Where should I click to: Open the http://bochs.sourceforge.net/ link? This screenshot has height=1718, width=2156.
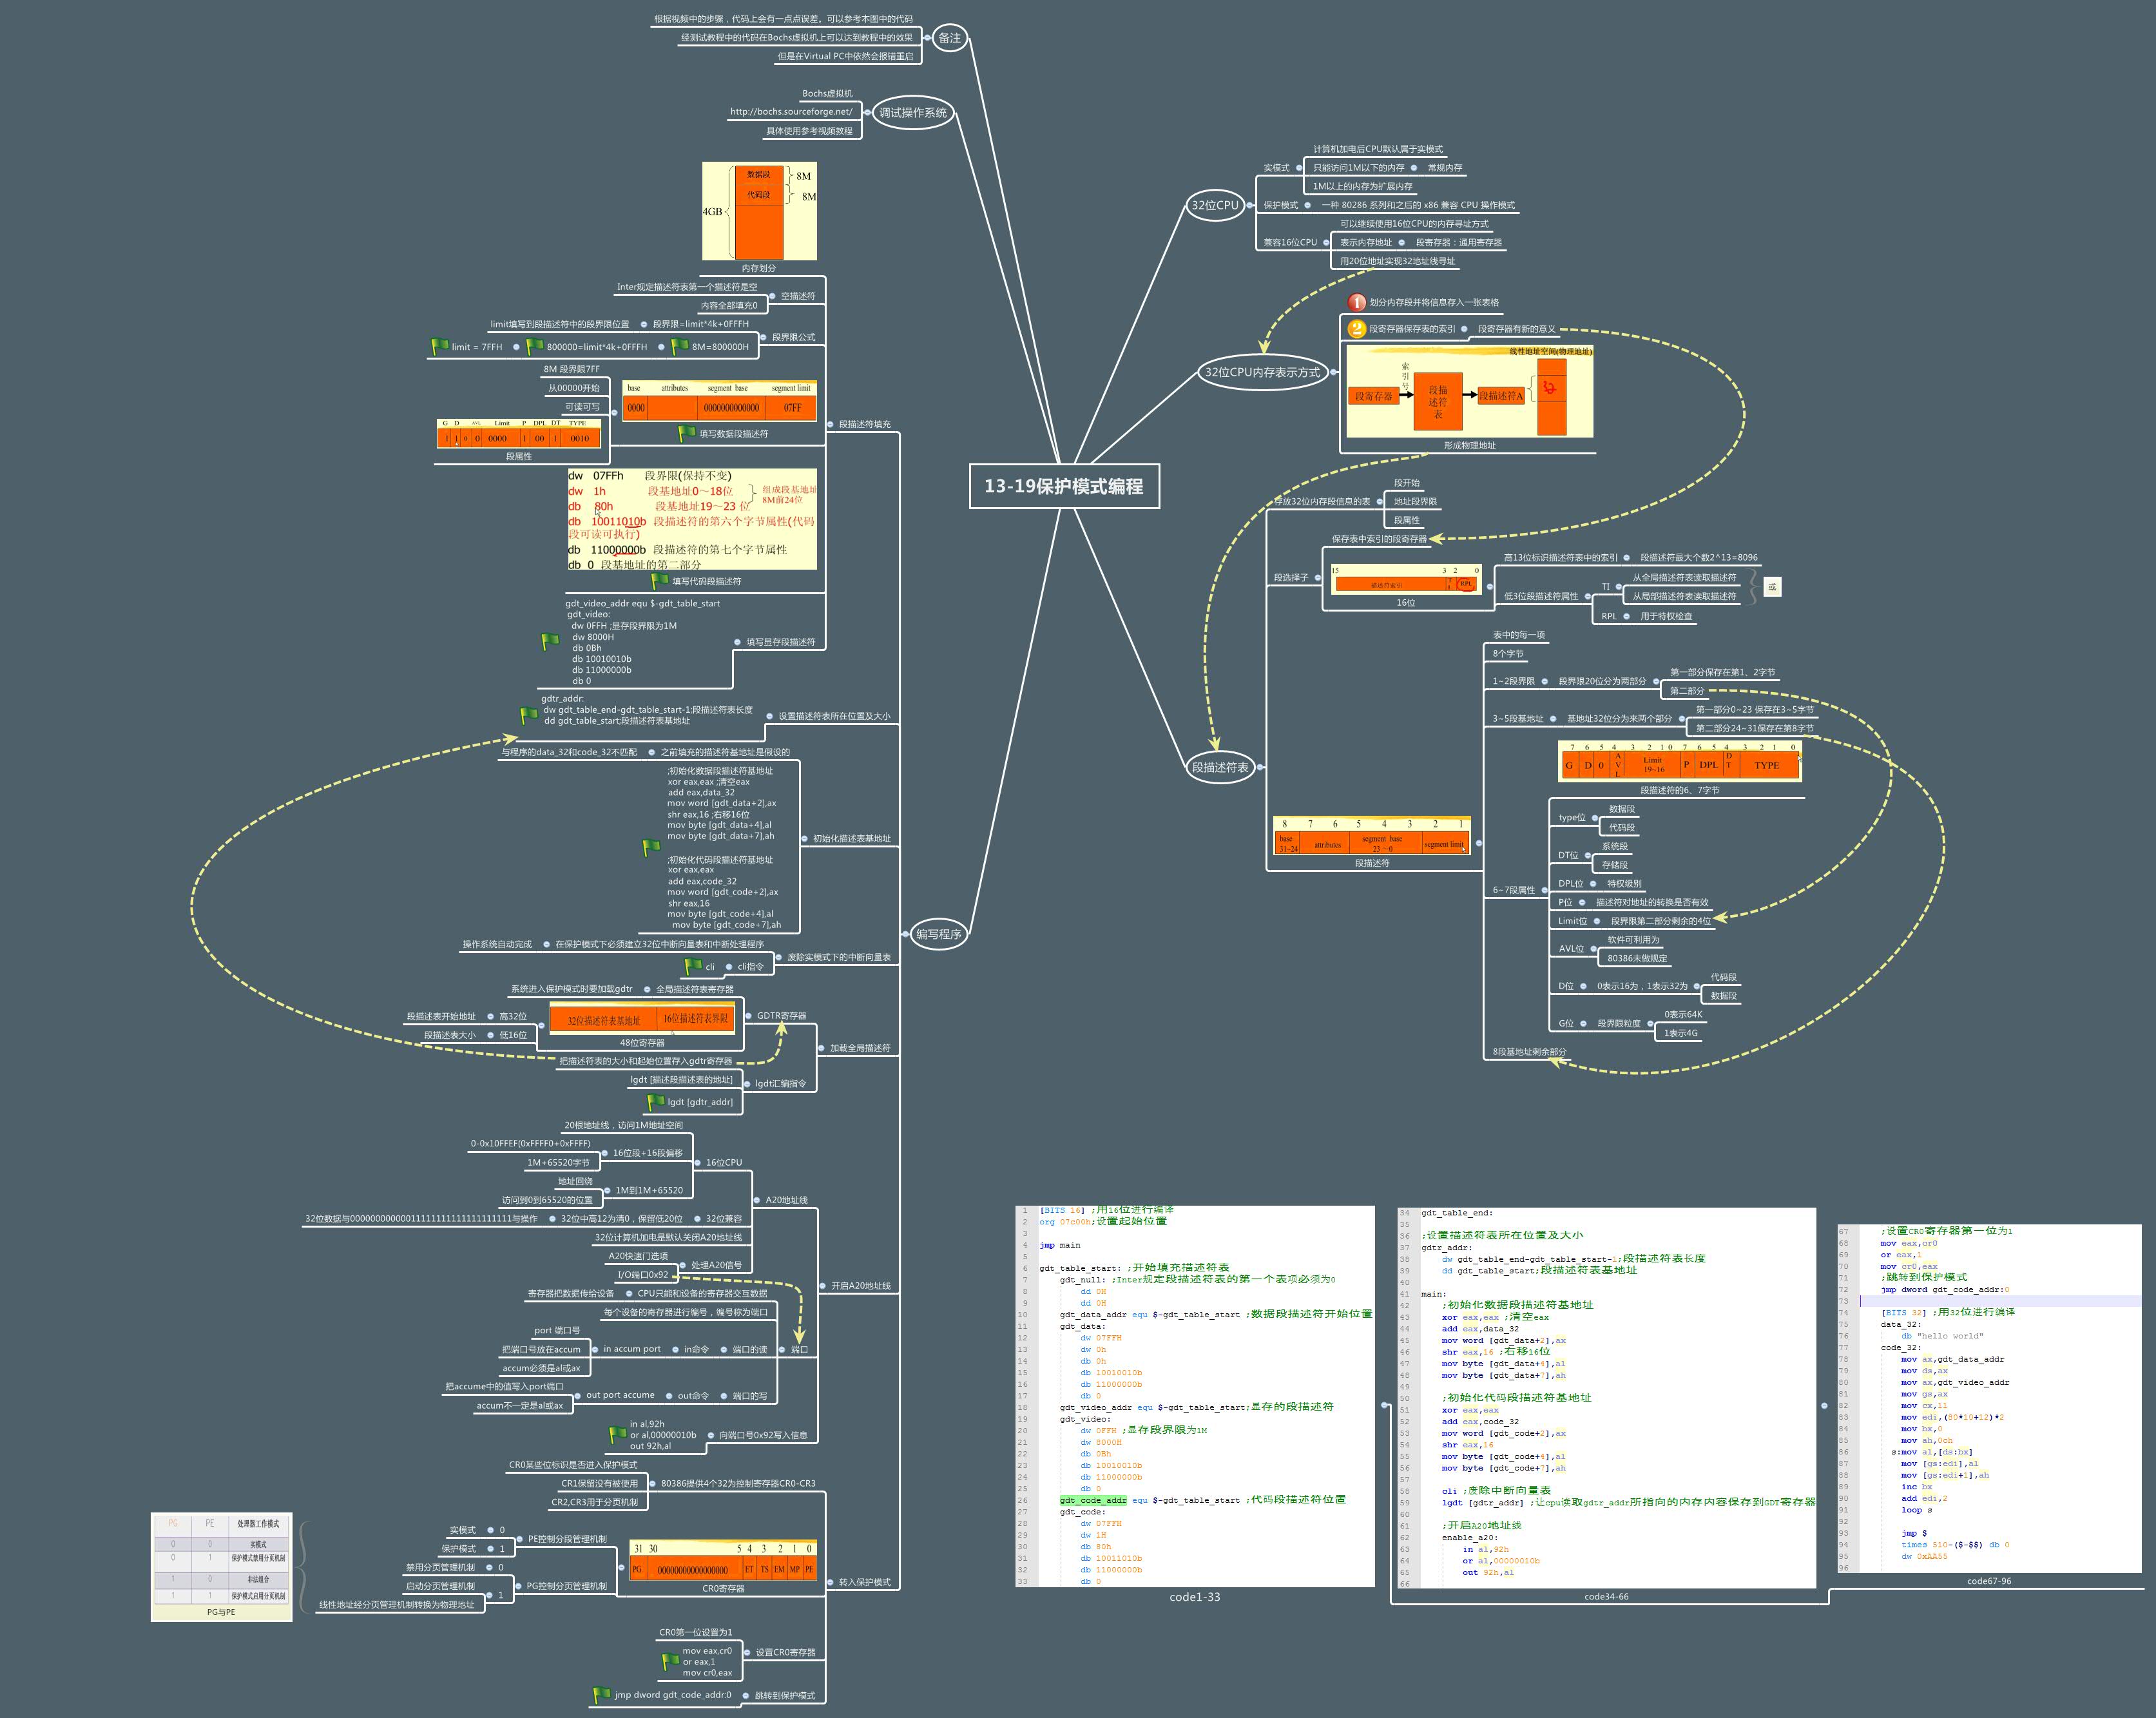[x=793, y=111]
